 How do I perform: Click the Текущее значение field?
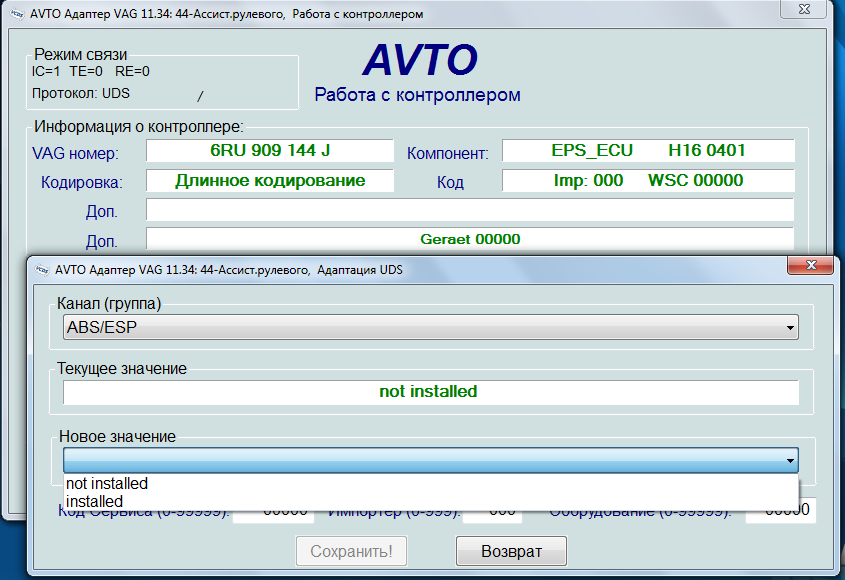click(x=430, y=392)
